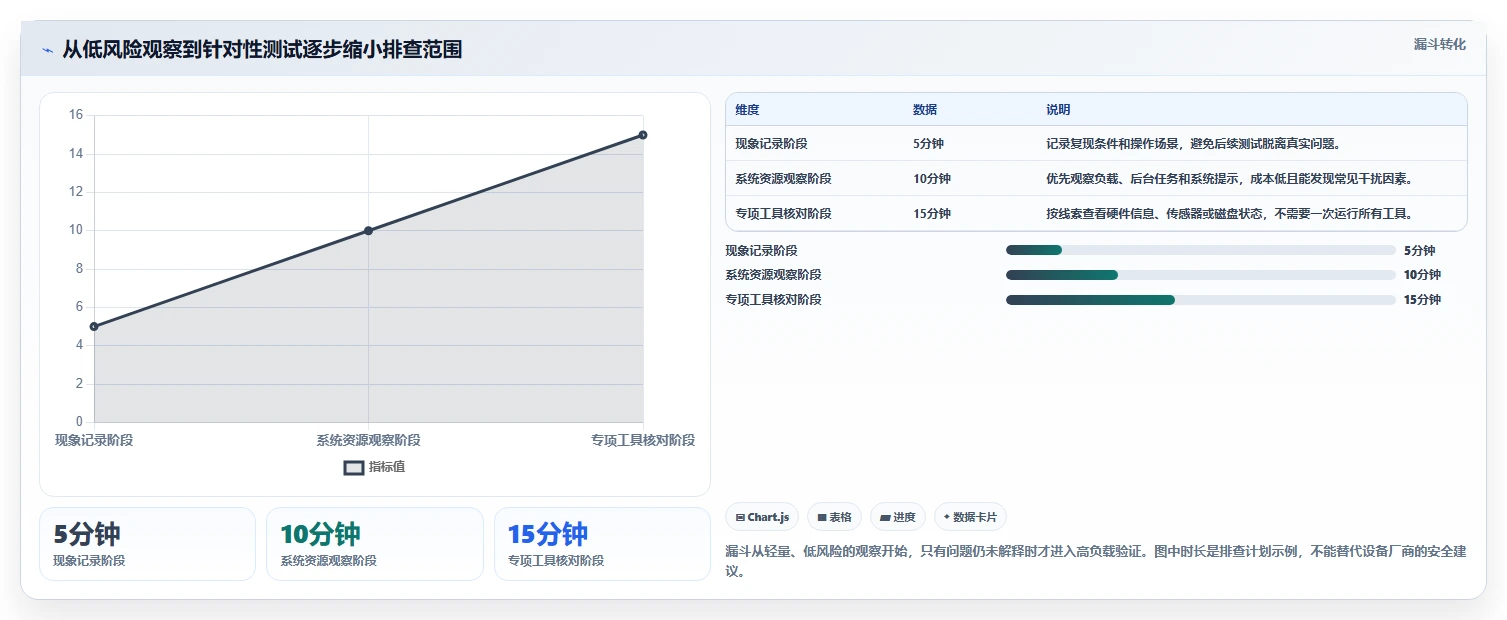Click the 现象记录阶段 progress bar
The image size is (1507, 620).
(1200, 250)
